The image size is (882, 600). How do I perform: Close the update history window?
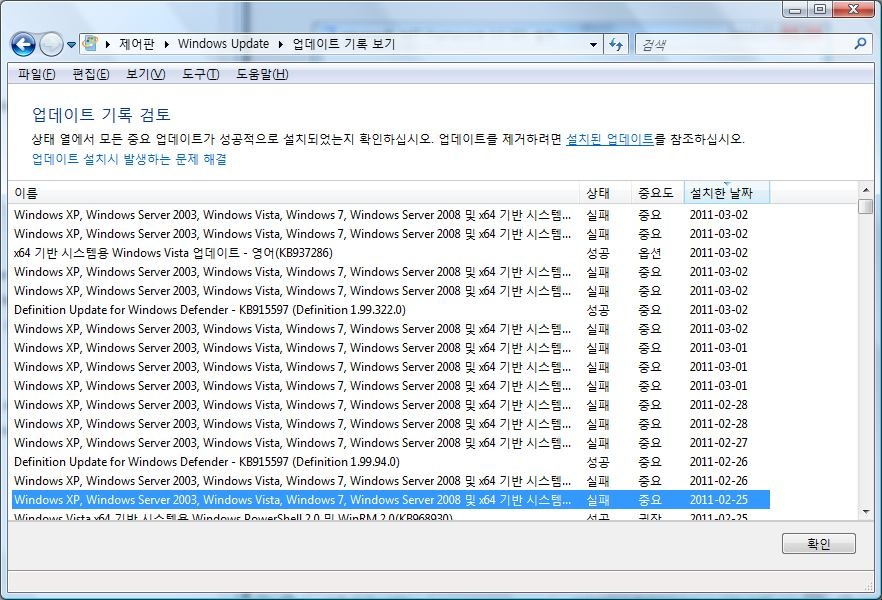tap(853, 10)
